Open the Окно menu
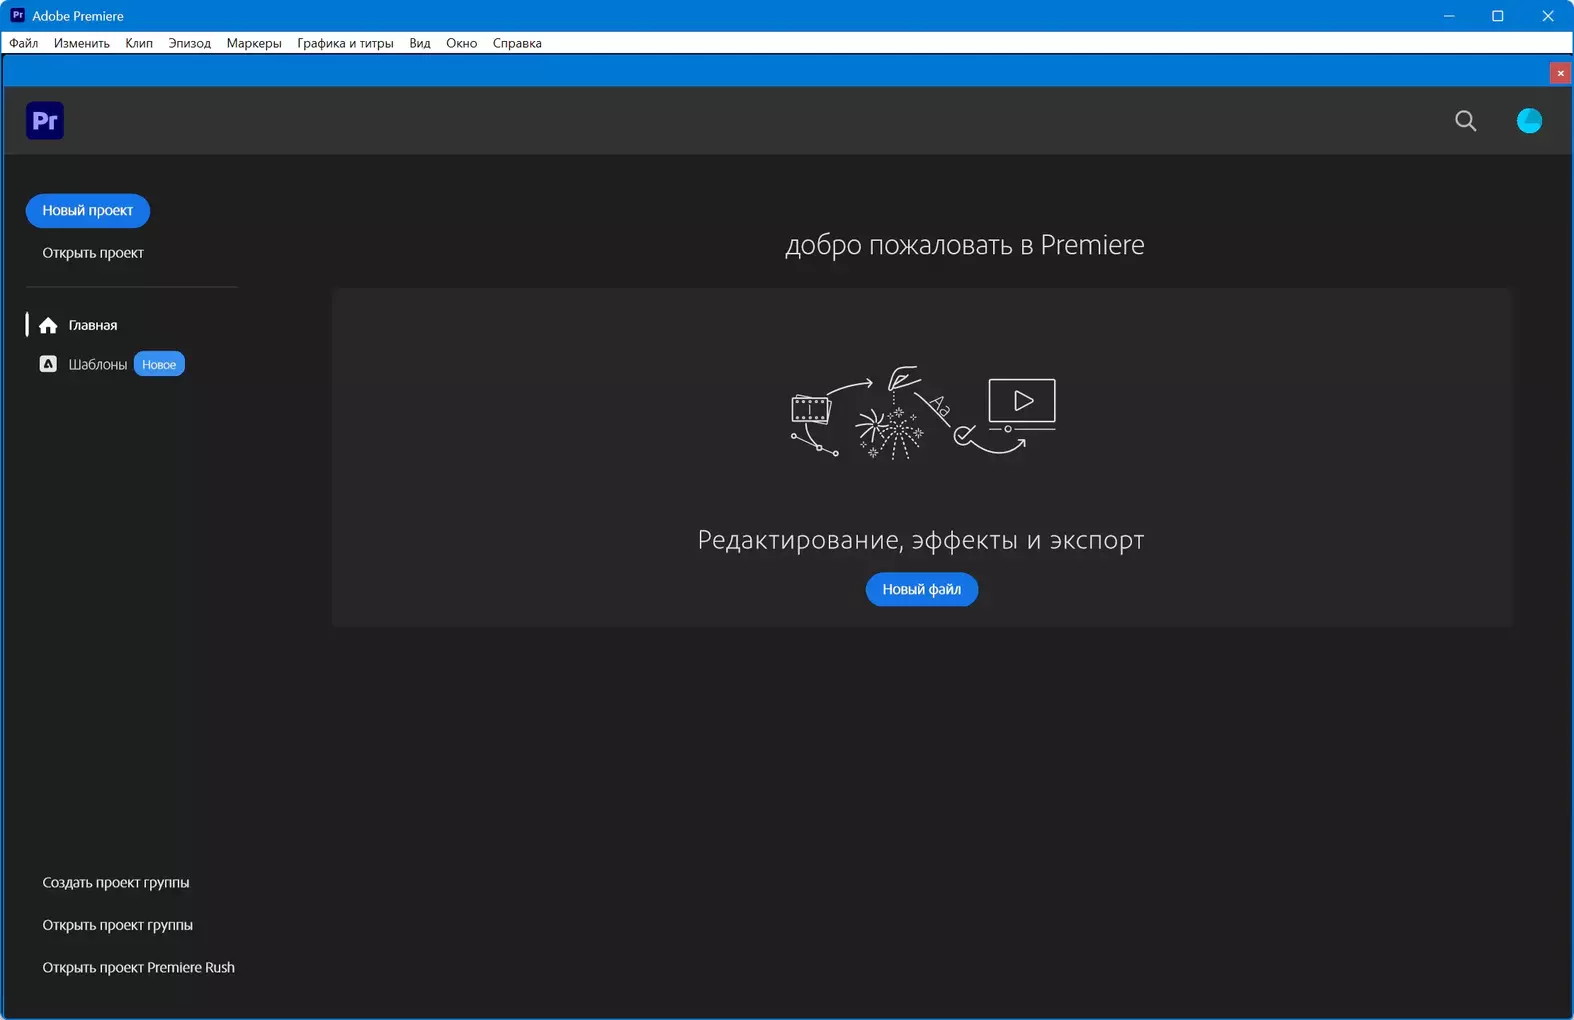 tap(461, 43)
